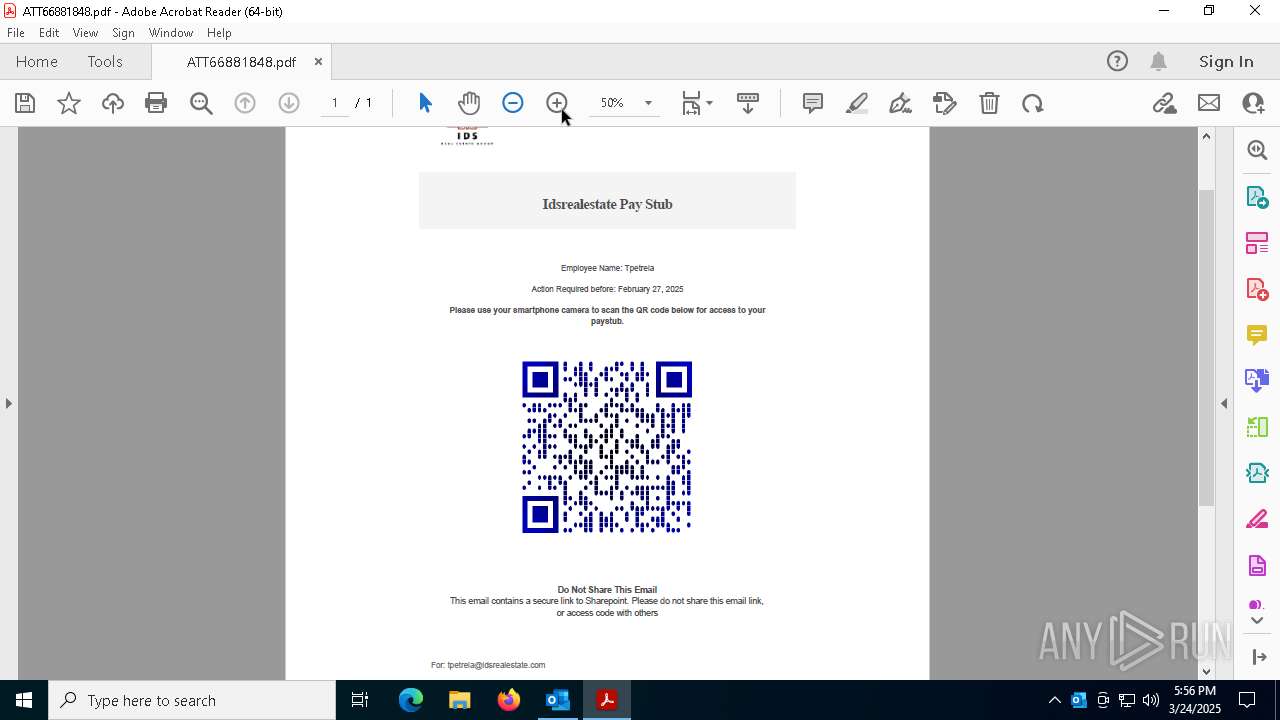Open the share with others person icon
This screenshot has height=720, width=1280.
coord(1253,103)
